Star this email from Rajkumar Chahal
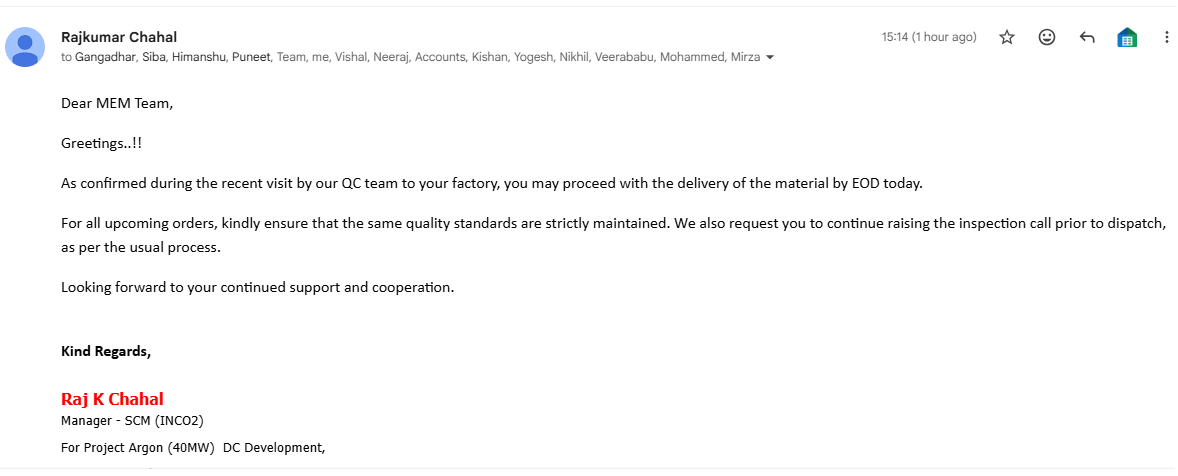Viewport: 1178px width, 476px height. coord(1007,38)
